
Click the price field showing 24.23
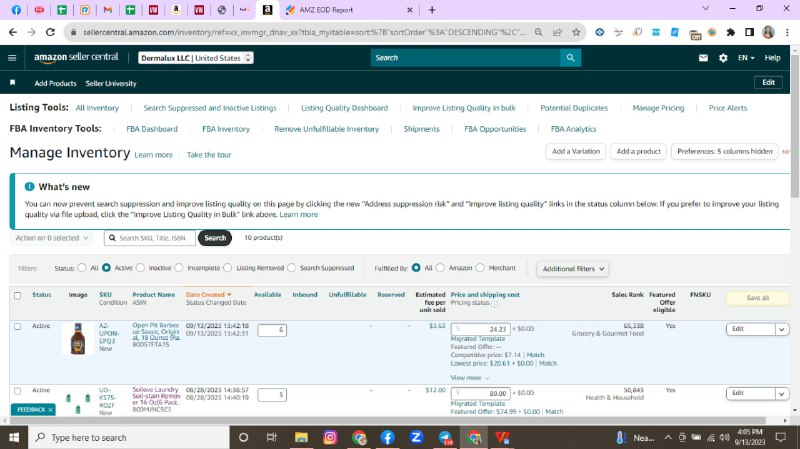(481, 329)
